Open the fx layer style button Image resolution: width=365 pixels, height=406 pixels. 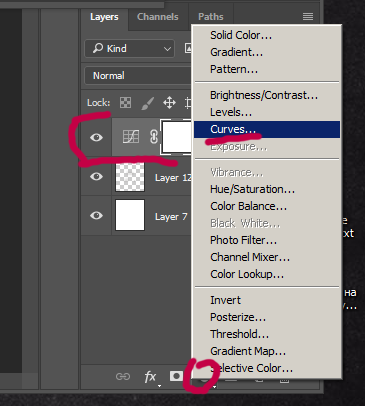pos(151,377)
